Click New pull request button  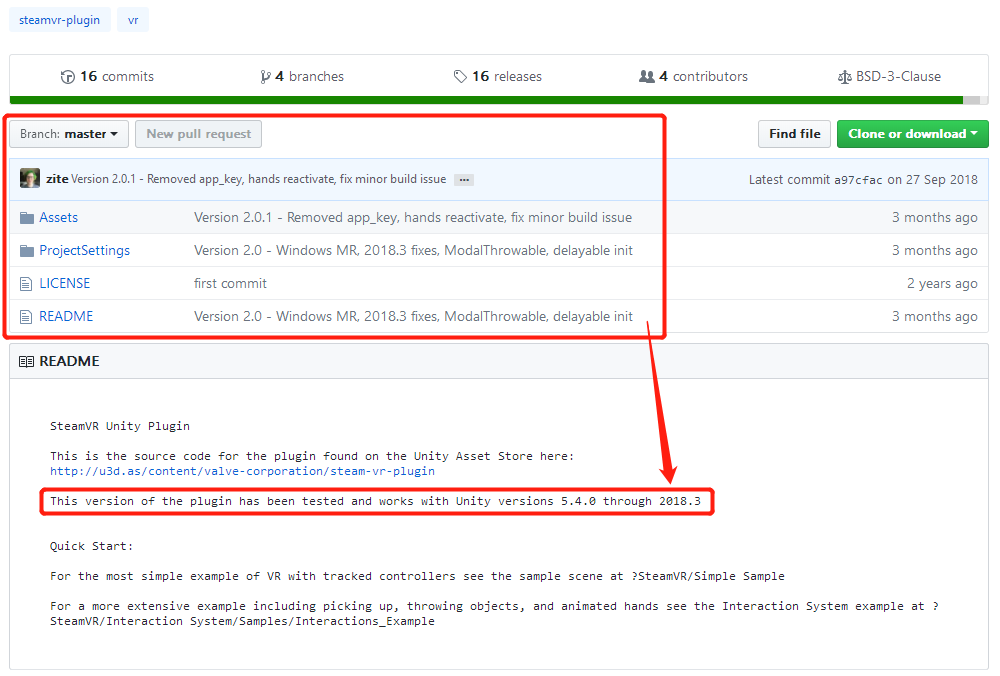point(198,134)
